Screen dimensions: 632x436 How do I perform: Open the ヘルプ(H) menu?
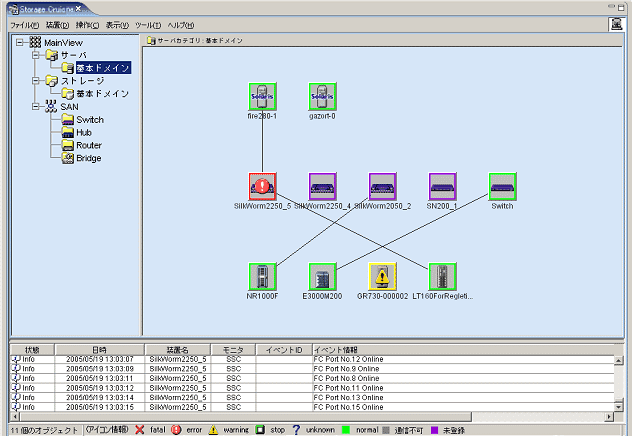coord(181,25)
